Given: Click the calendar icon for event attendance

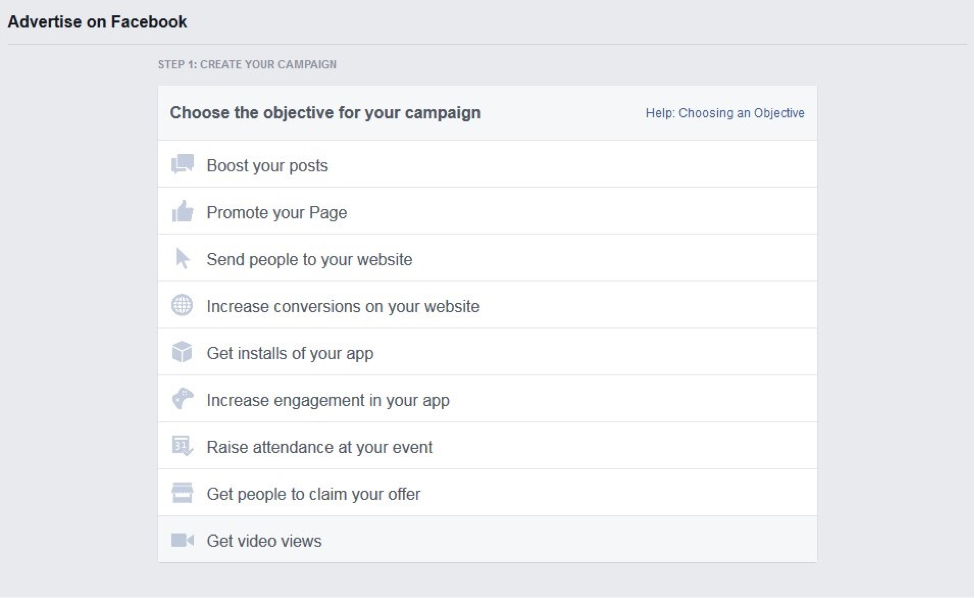Looking at the screenshot, I should point(181,447).
